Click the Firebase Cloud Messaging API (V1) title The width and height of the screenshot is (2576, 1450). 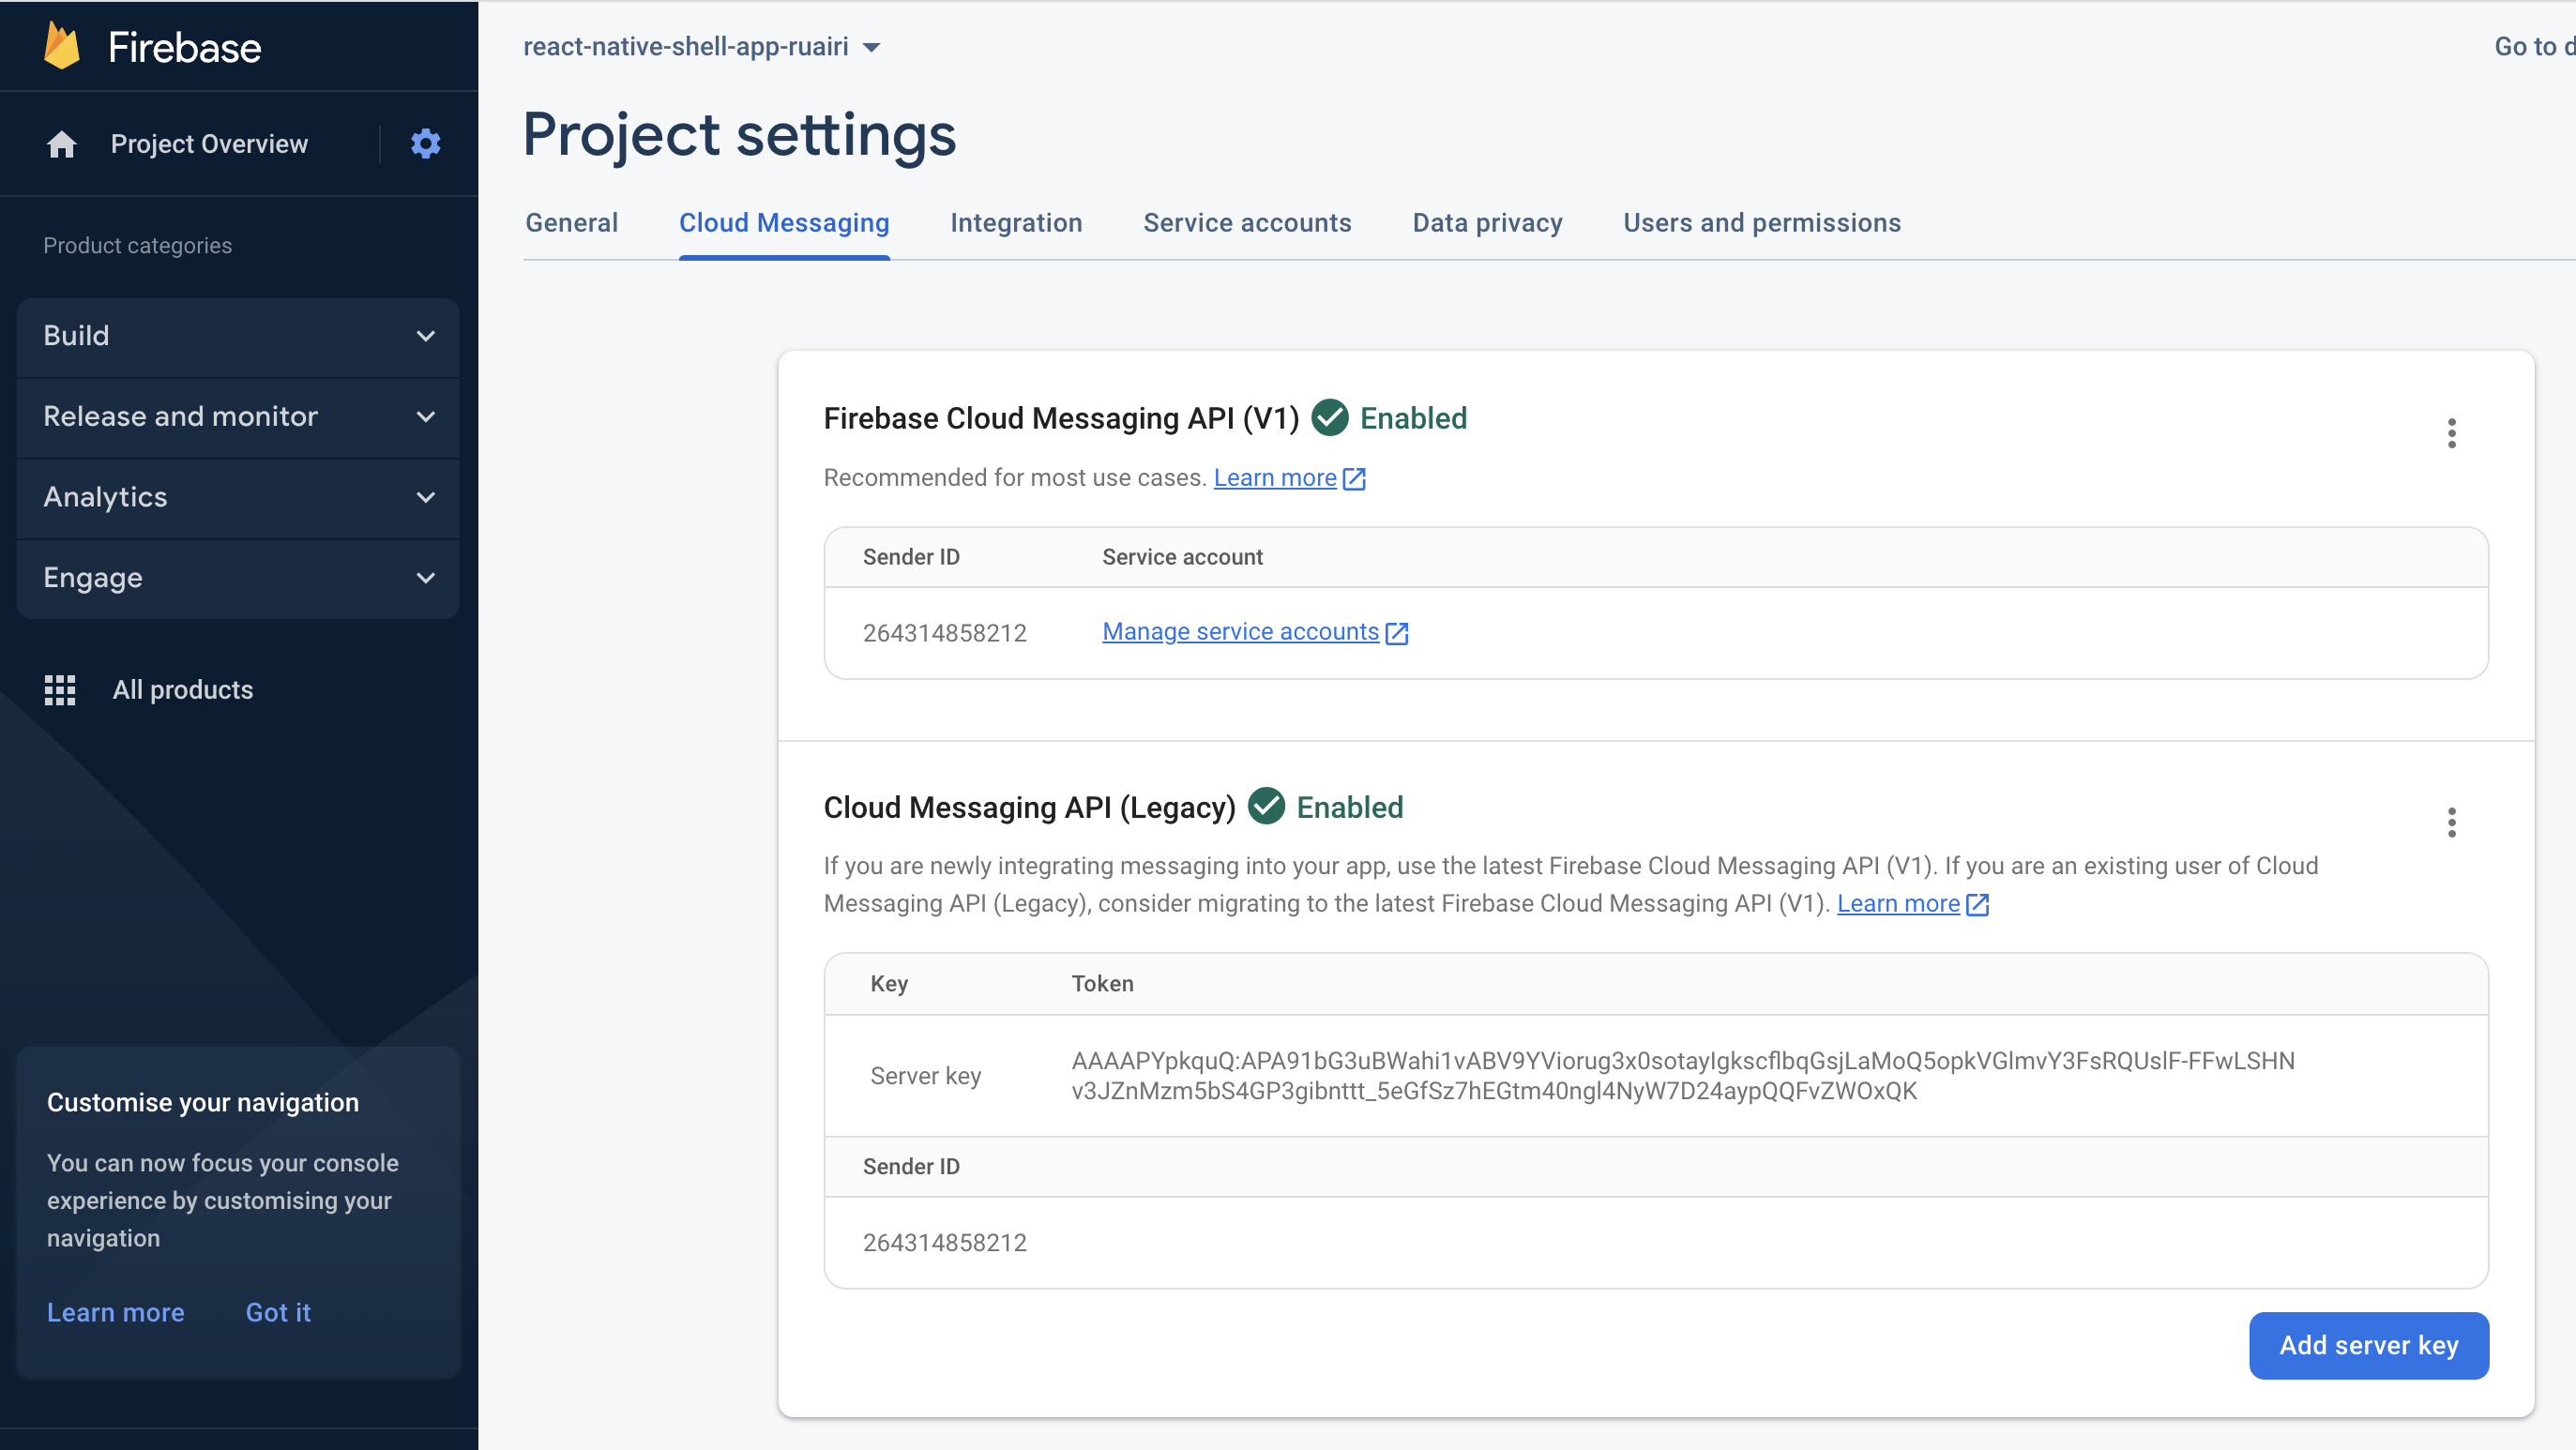pyautogui.click(x=1061, y=418)
